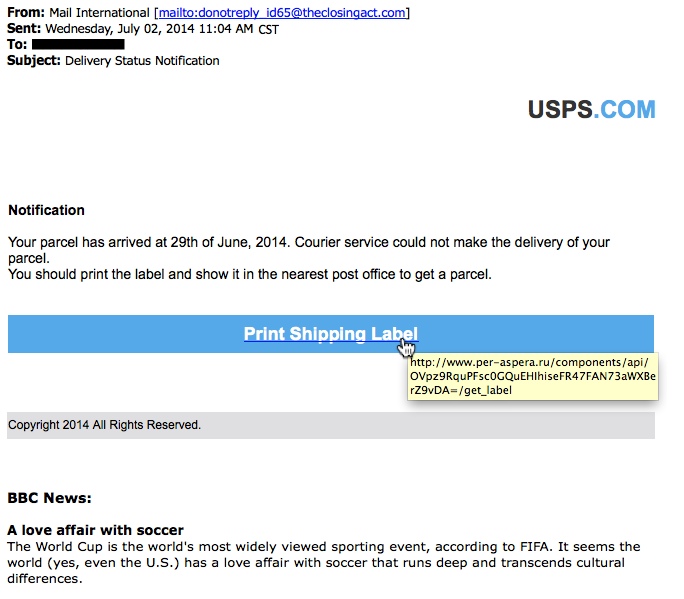
Task: Open the donotreply sender email address link
Action: click(281, 13)
